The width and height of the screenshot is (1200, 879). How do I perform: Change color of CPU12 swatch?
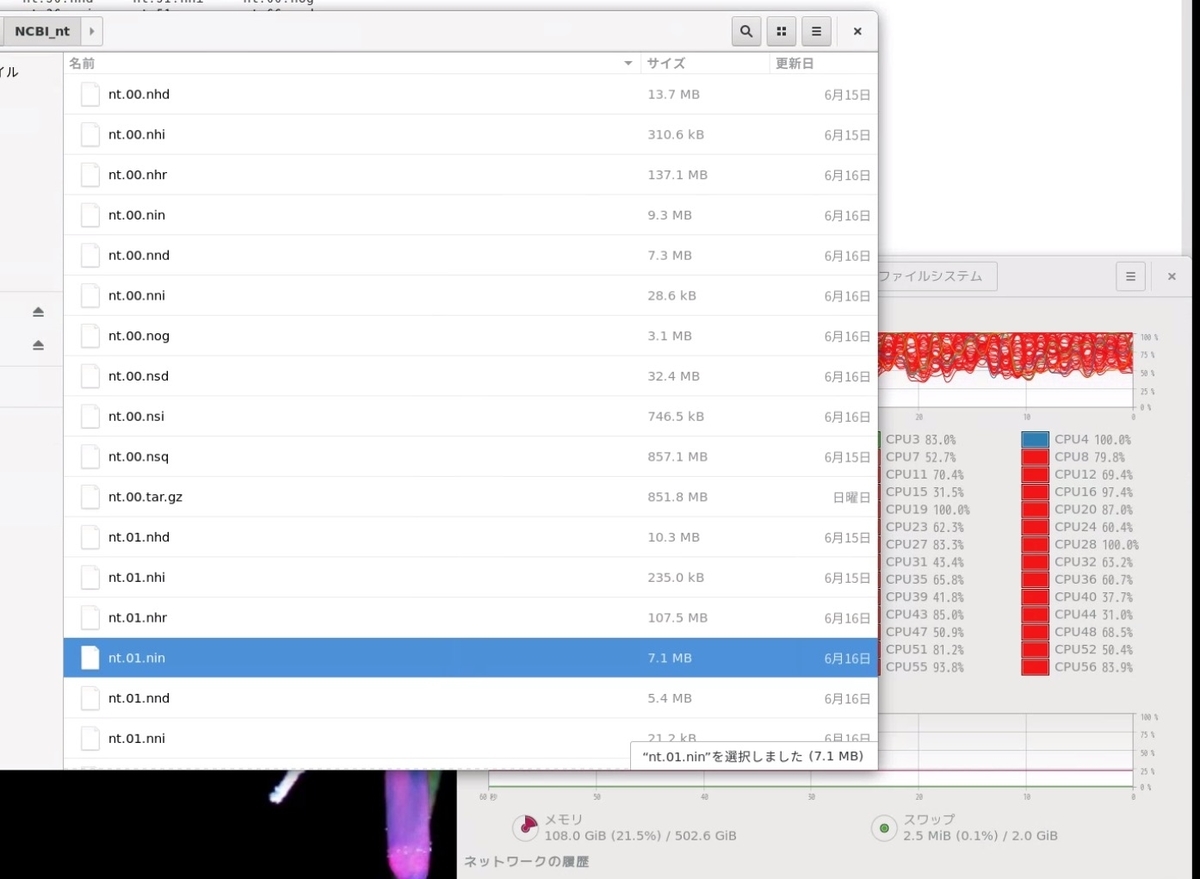tap(1035, 474)
